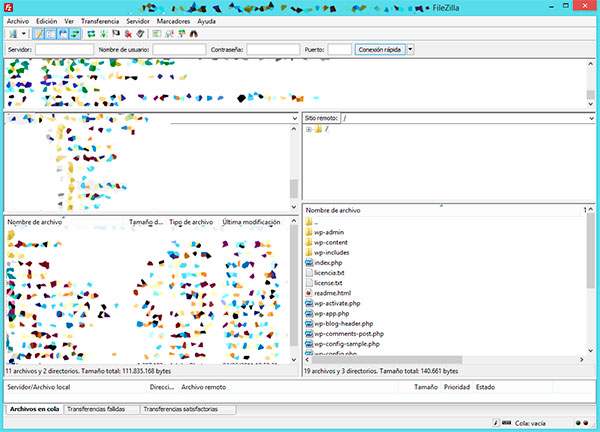The height and width of the screenshot is (432, 600).
Task: Open the Sitio remoto path dropdown
Action: (591, 118)
